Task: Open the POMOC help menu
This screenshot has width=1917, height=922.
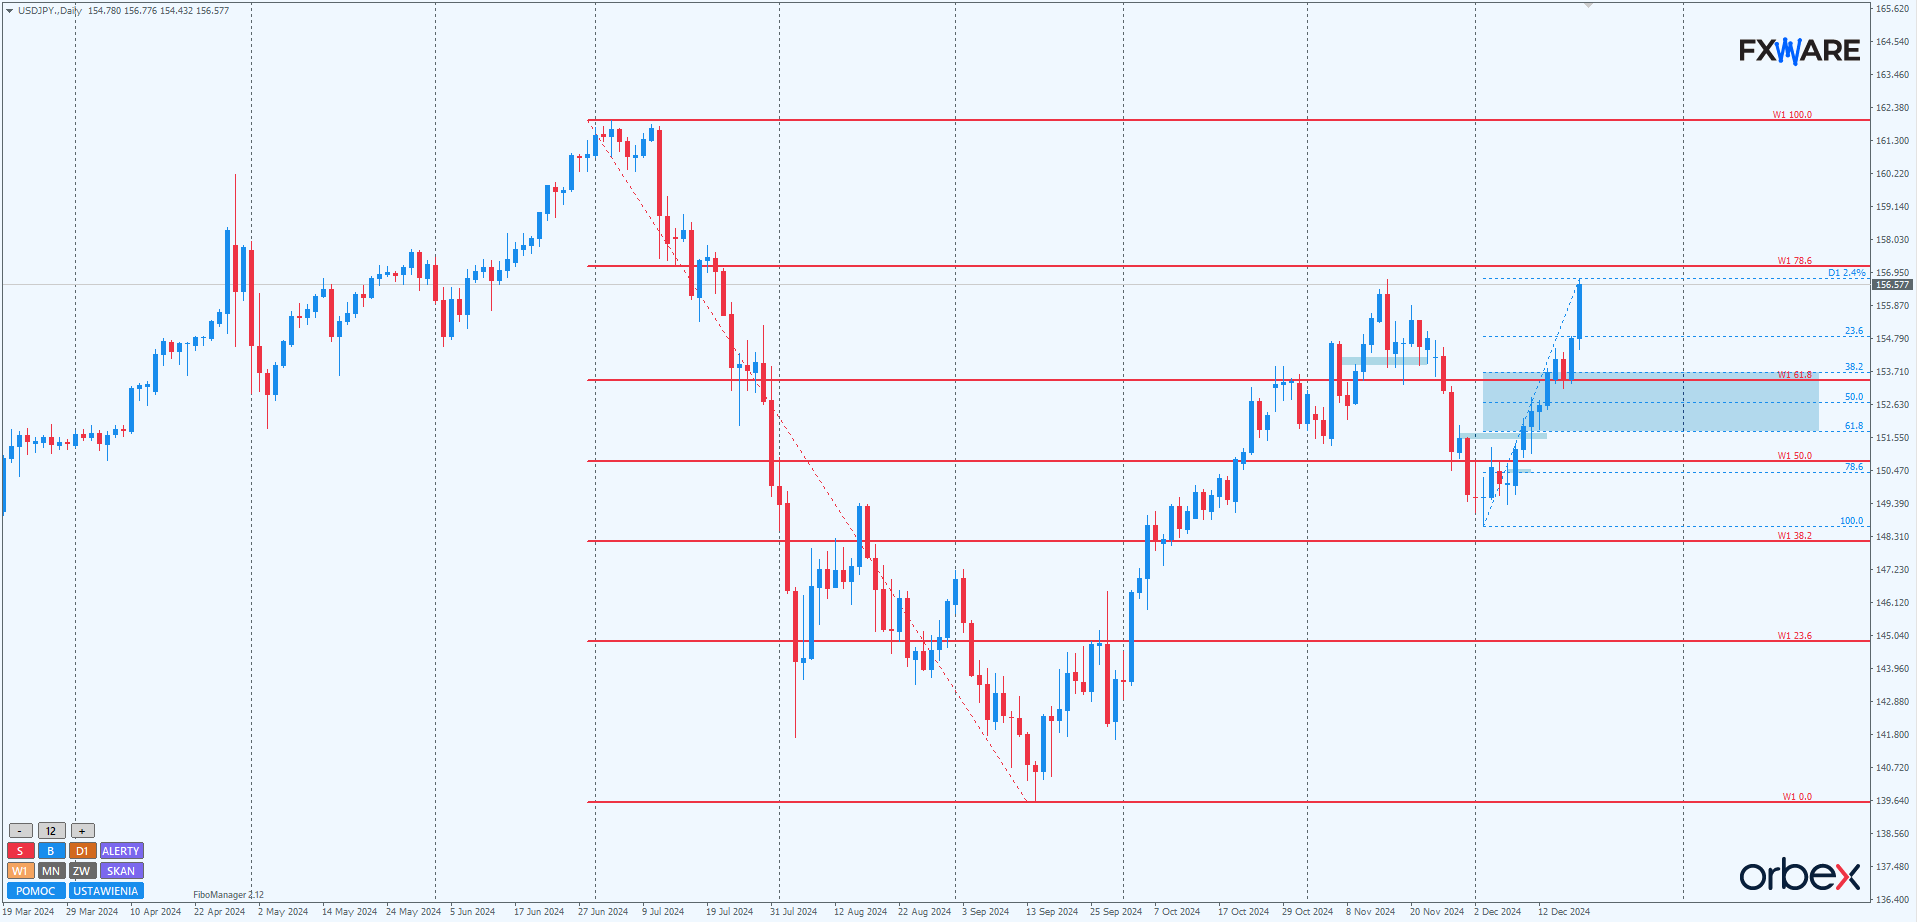Action: (x=36, y=891)
